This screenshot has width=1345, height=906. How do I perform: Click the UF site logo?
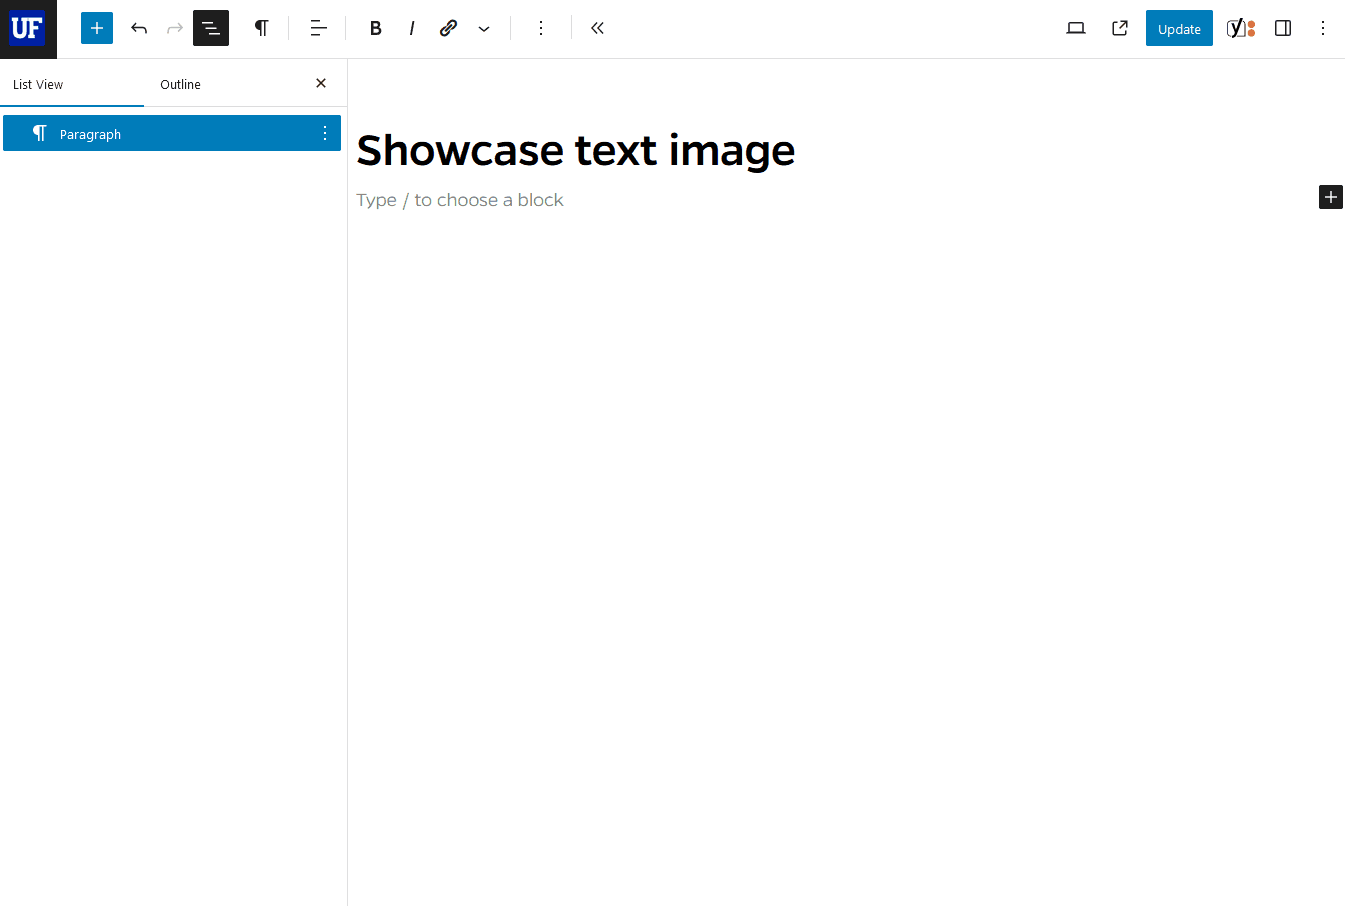coord(27,28)
